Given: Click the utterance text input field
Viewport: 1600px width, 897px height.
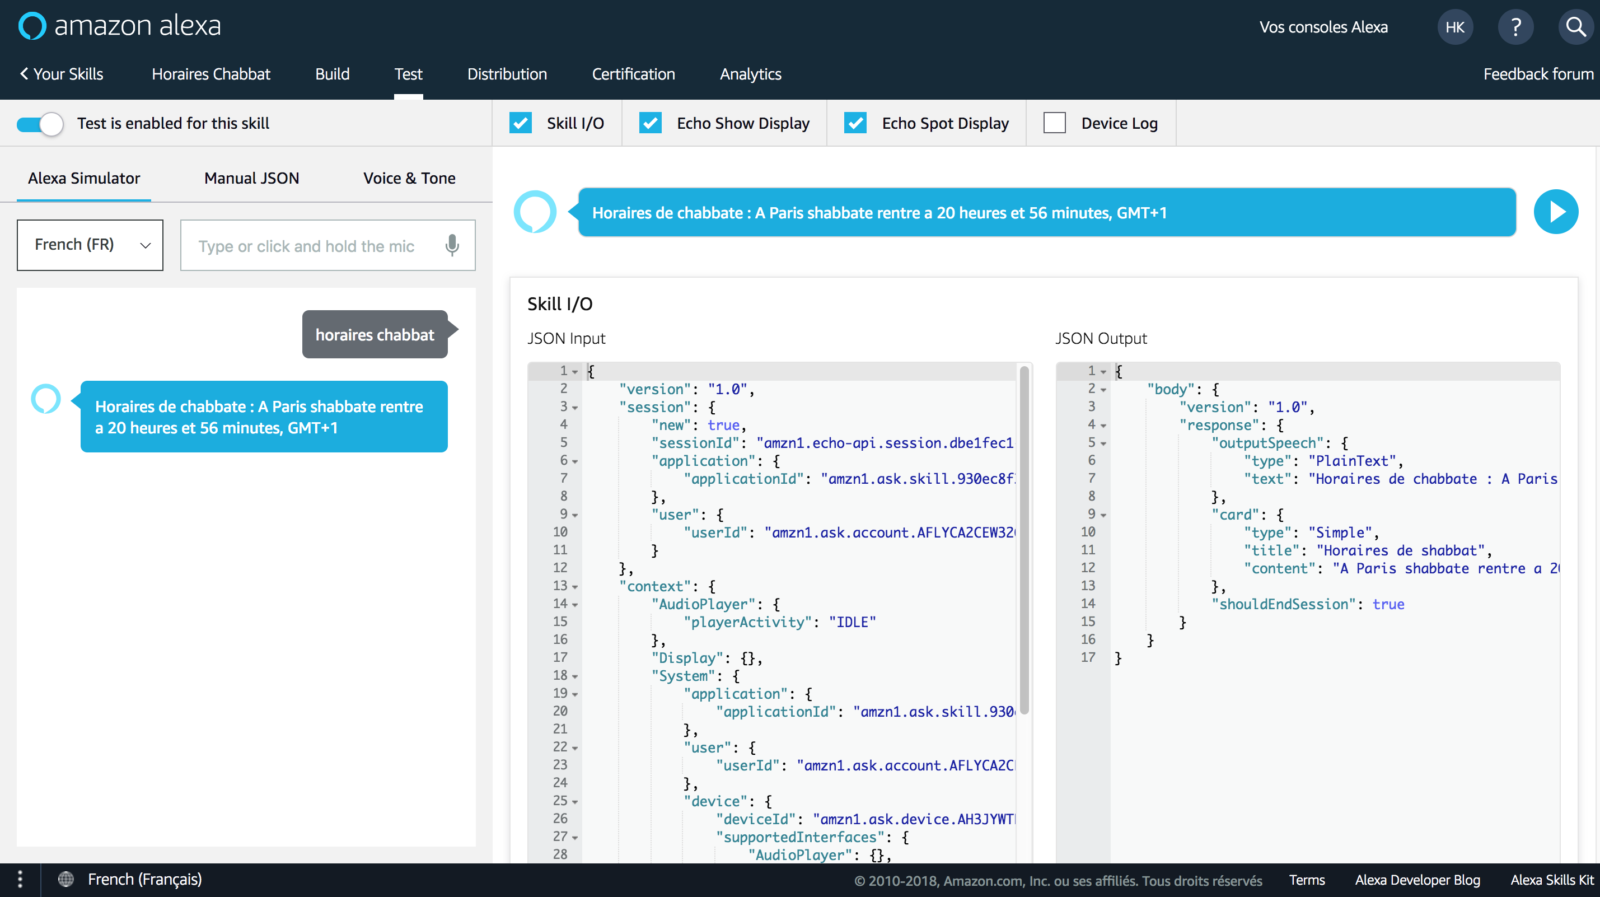Looking at the screenshot, I should pos(328,246).
